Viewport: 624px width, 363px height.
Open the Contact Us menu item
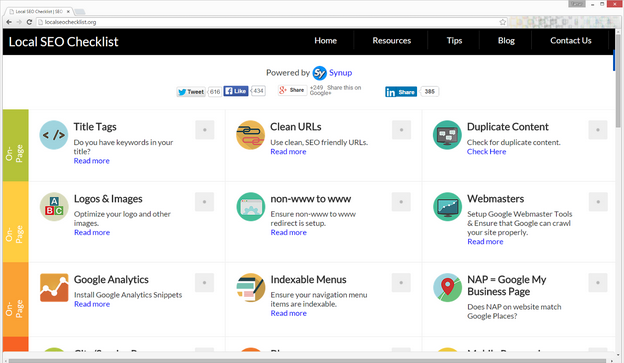pyautogui.click(x=571, y=41)
